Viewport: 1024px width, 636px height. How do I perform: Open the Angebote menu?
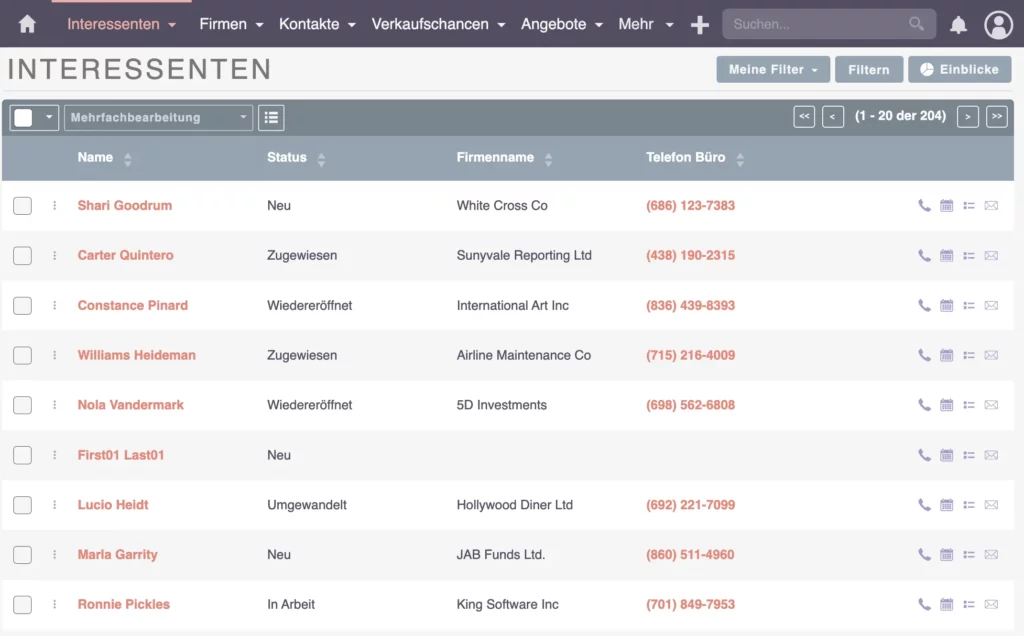coord(561,24)
